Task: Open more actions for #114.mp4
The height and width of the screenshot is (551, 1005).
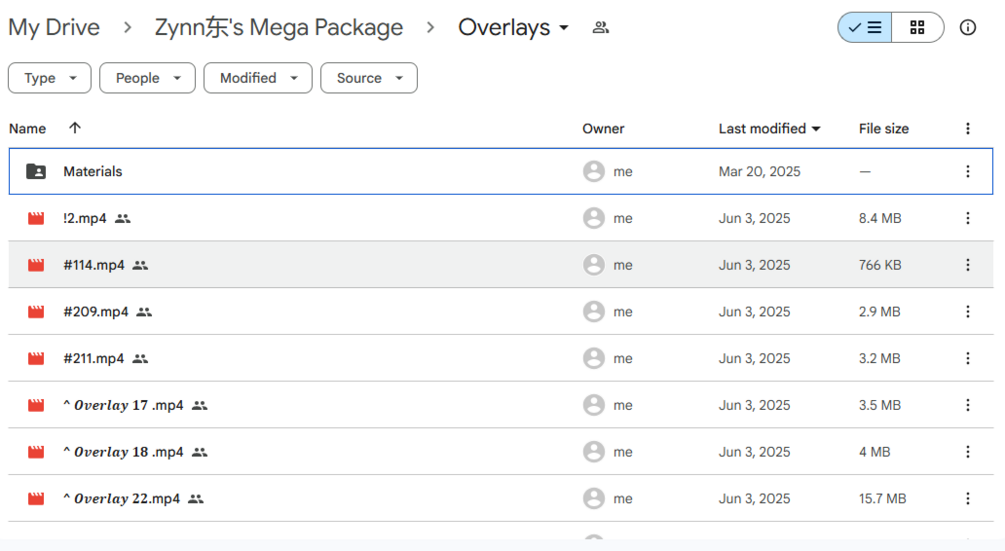Action: pyautogui.click(x=967, y=265)
